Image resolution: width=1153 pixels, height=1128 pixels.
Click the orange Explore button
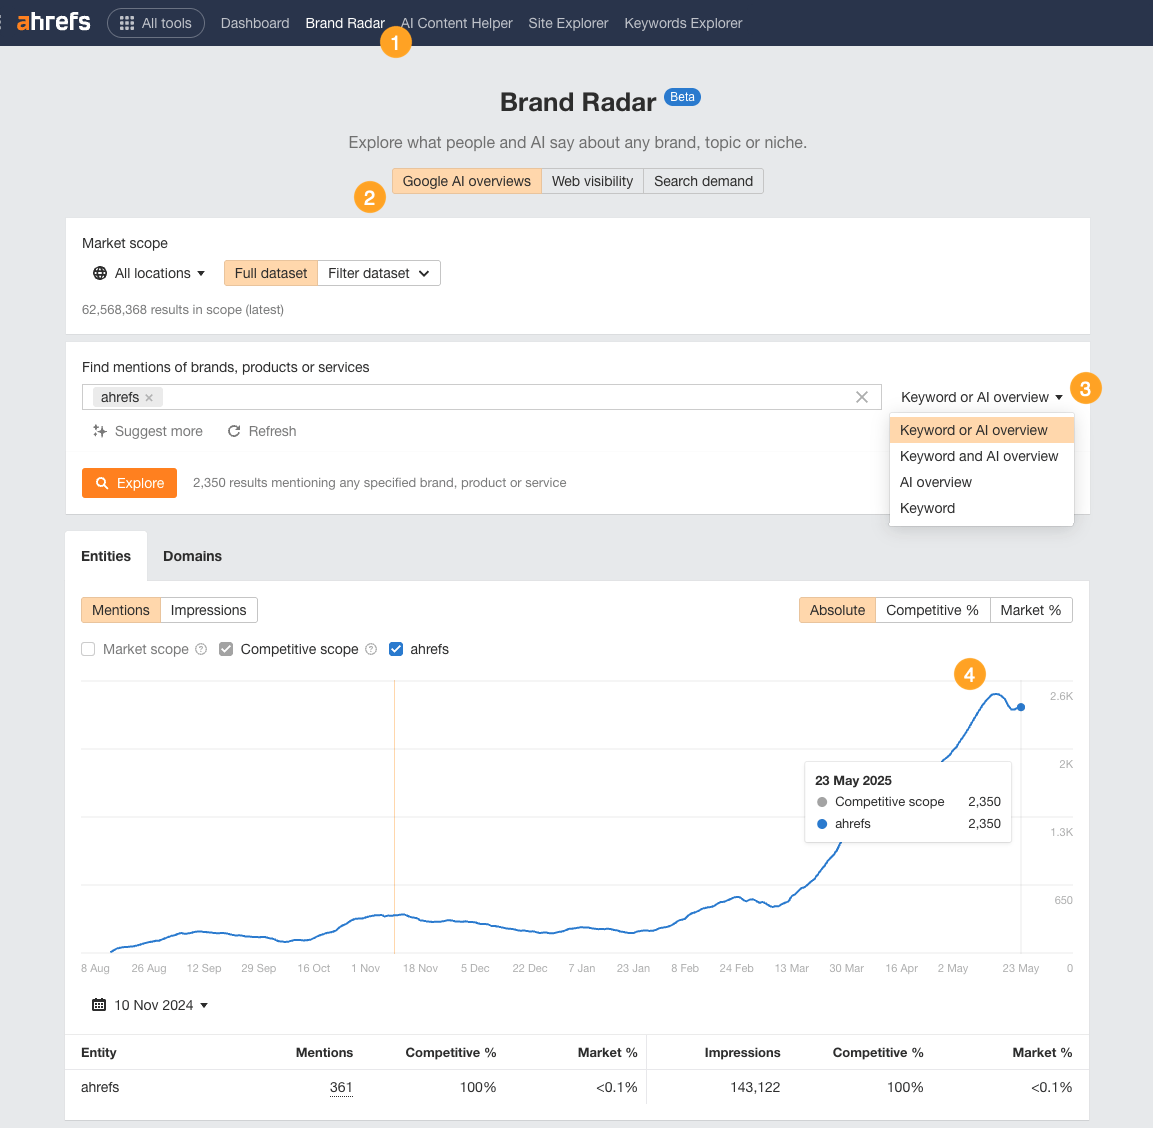tap(129, 482)
